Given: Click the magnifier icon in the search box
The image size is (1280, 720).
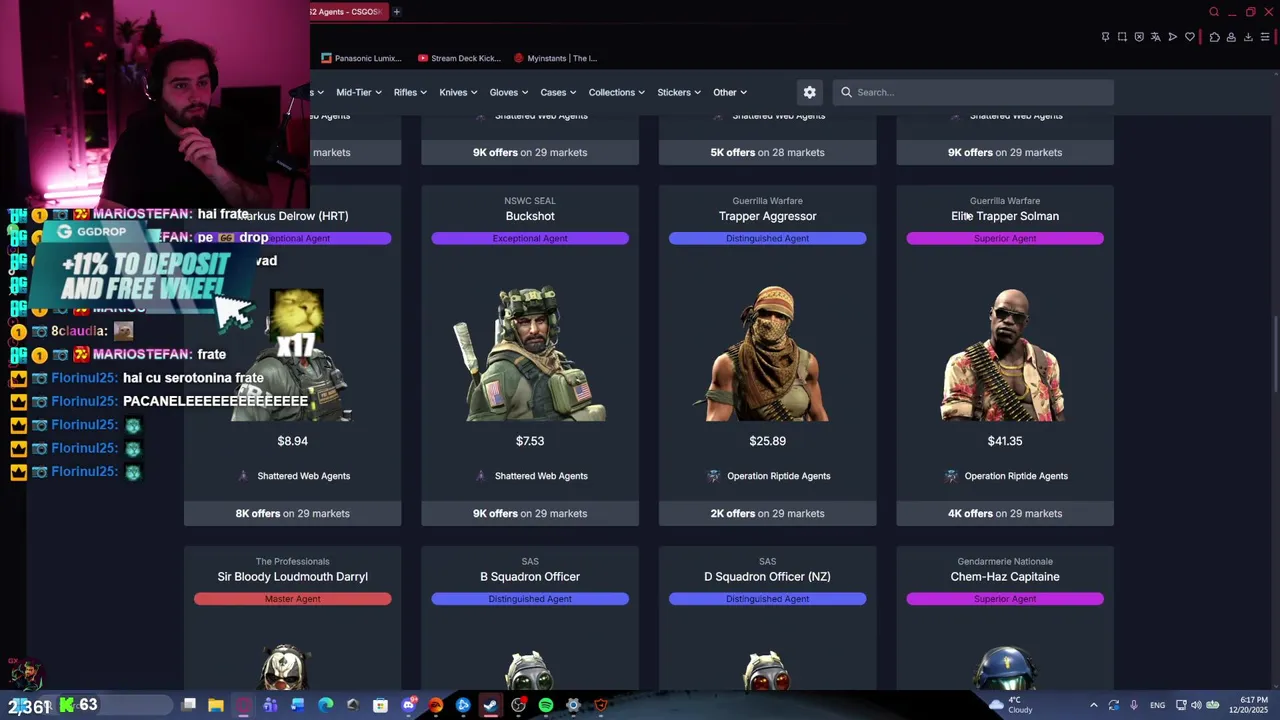Looking at the screenshot, I should click(846, 92).
